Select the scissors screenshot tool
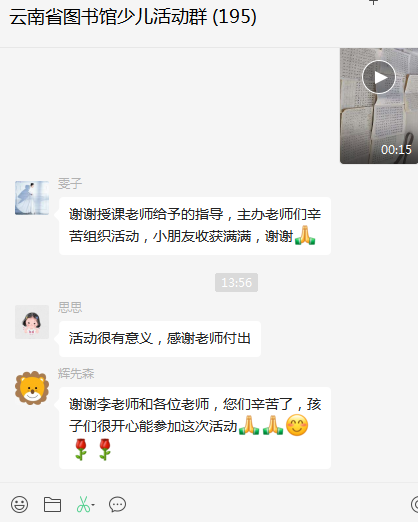This screenshot has width=418, height=522. [x=83, y=504]
